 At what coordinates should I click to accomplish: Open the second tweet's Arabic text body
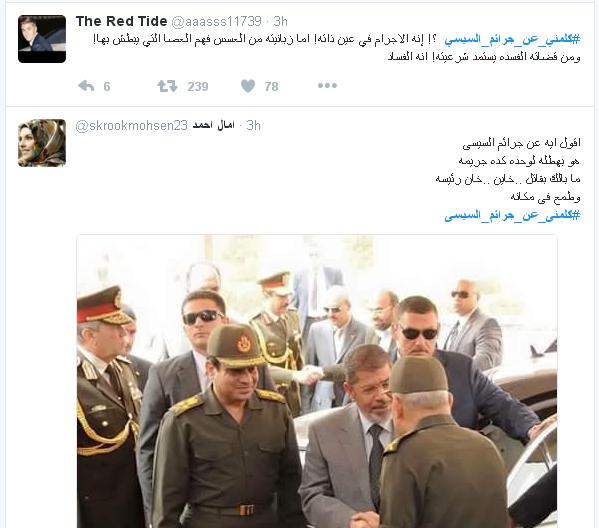click(508, 170)
